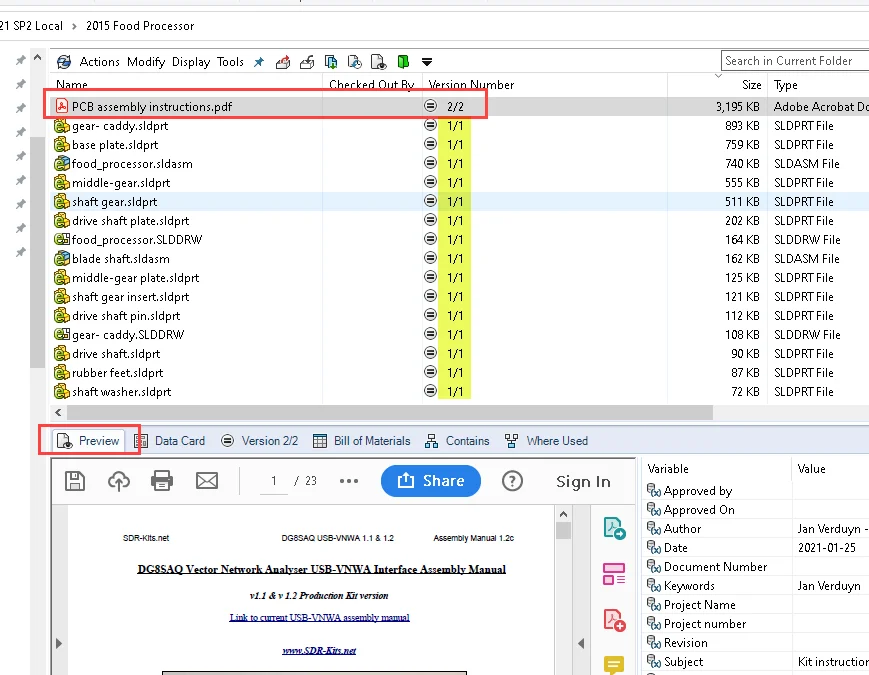Click the blue Share button

click(x=430, y=481)
